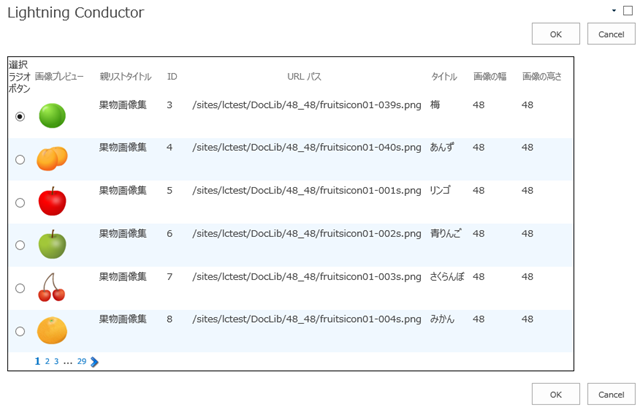
Task: Select the radio button for ID 8
Action: pos(20,332)
